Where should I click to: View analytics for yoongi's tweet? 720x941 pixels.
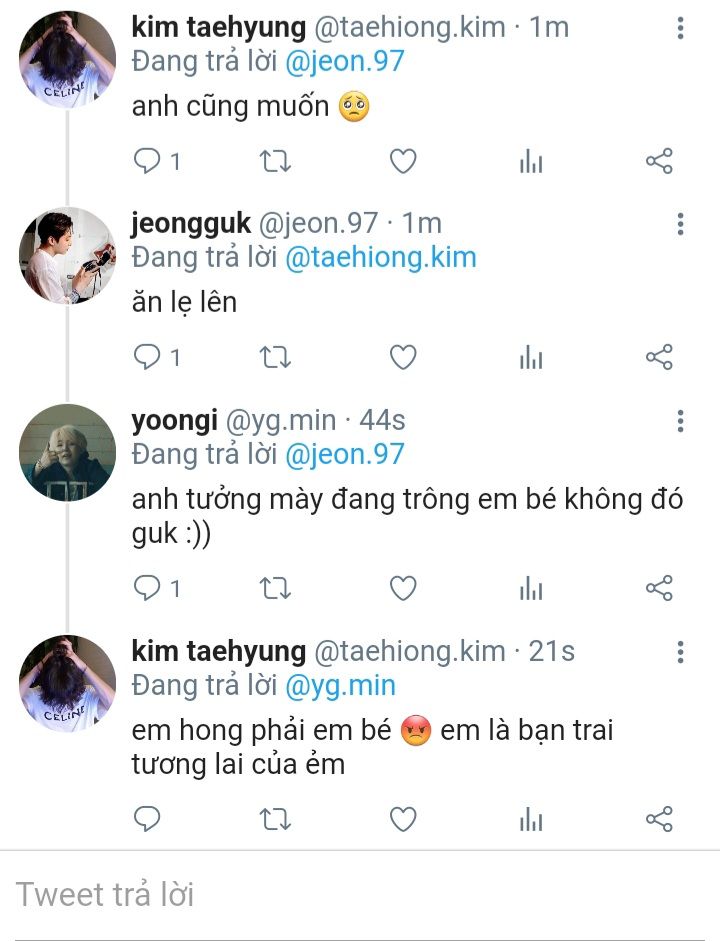pos(531,589)
